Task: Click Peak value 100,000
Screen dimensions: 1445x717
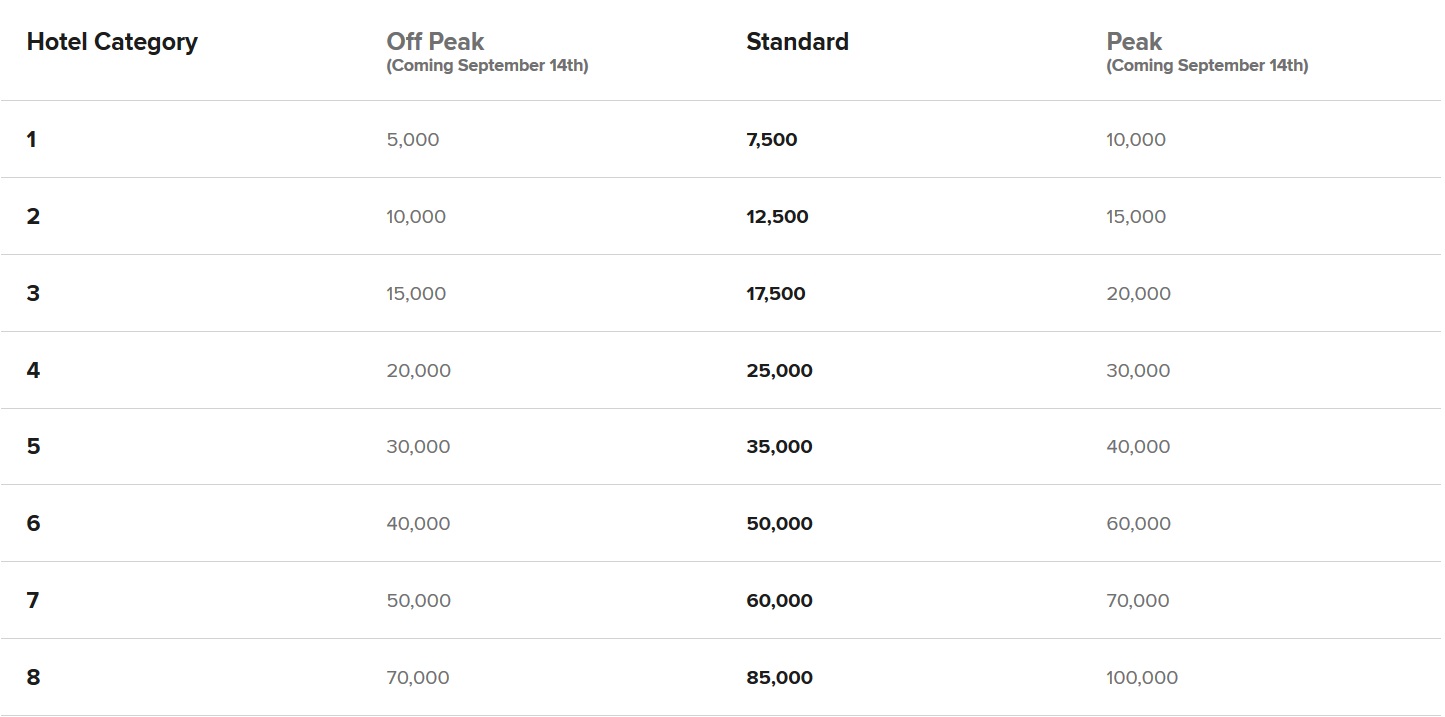Action: point(1142,678)
